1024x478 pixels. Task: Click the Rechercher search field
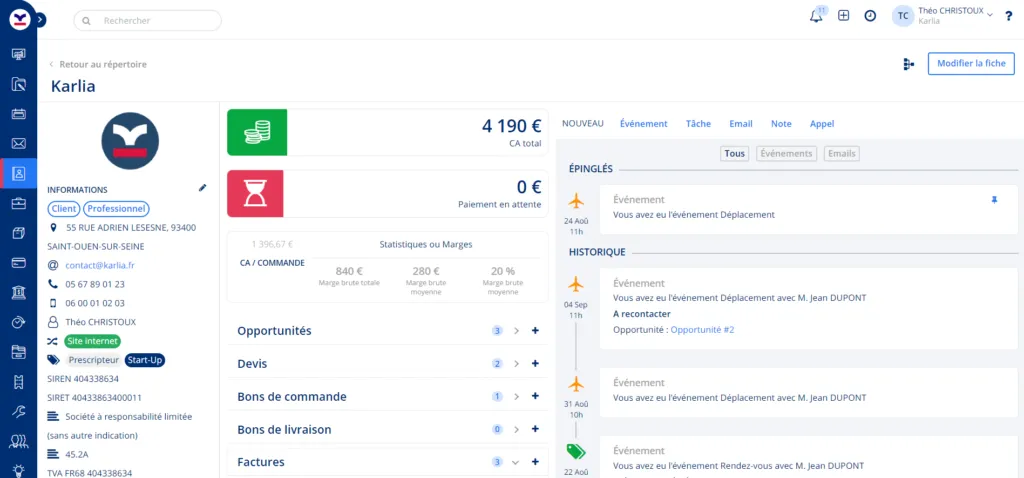(148, 20)
